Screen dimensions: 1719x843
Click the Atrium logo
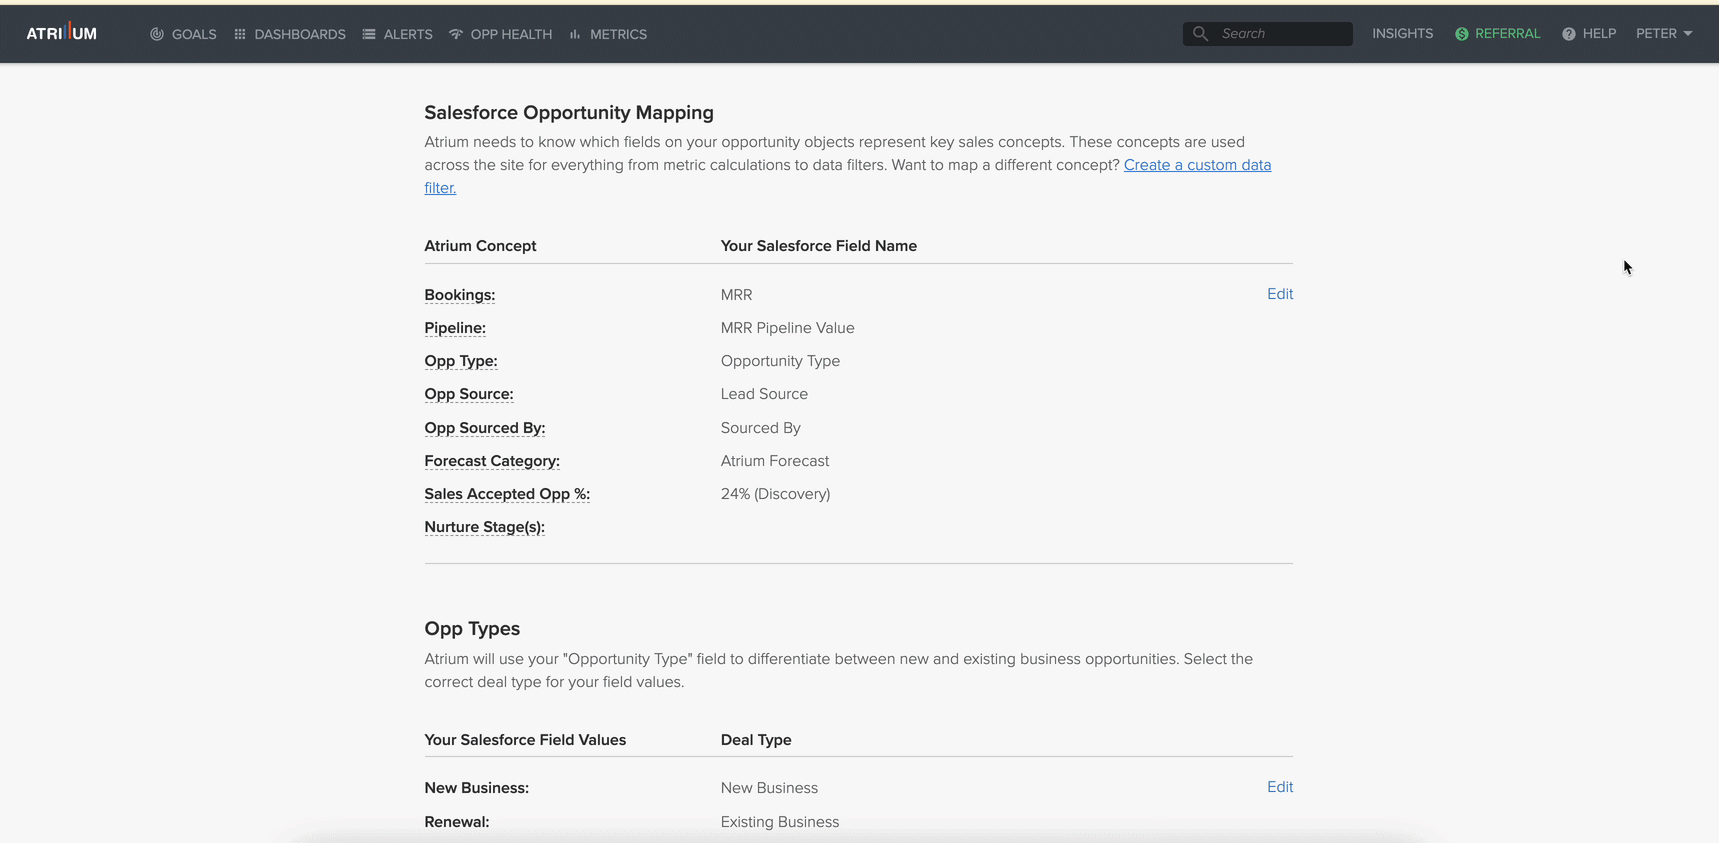(x=62, y=33)
